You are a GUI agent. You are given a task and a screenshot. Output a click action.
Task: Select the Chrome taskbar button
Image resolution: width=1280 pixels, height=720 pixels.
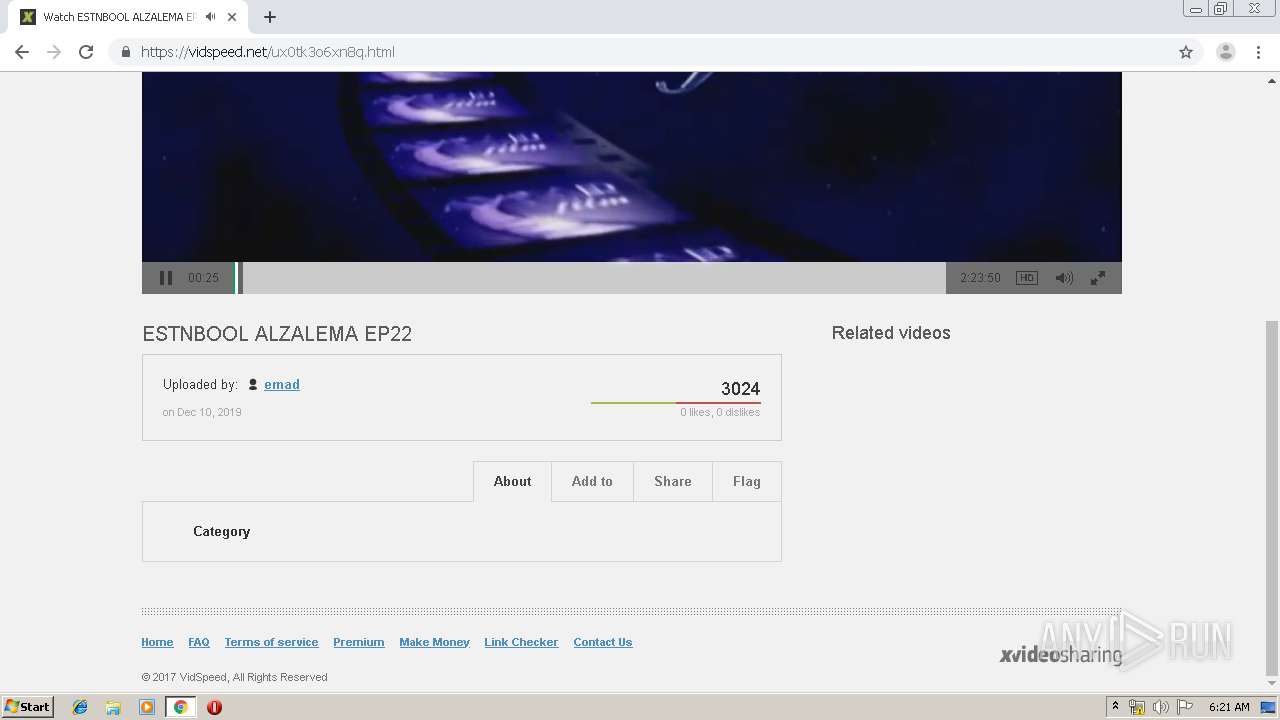pyautogui.click(x=180, y=707)
